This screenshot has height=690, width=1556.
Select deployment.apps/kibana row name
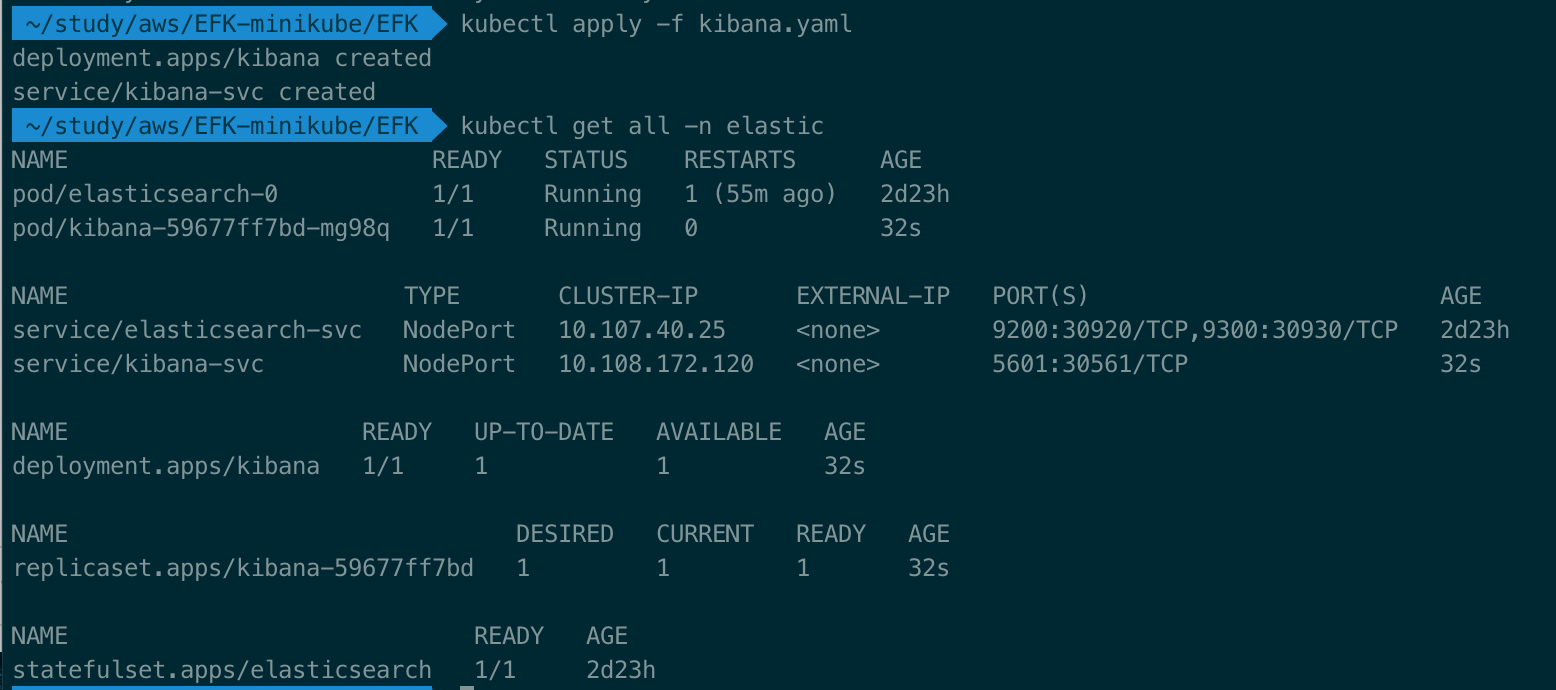(x=166, y=466)
